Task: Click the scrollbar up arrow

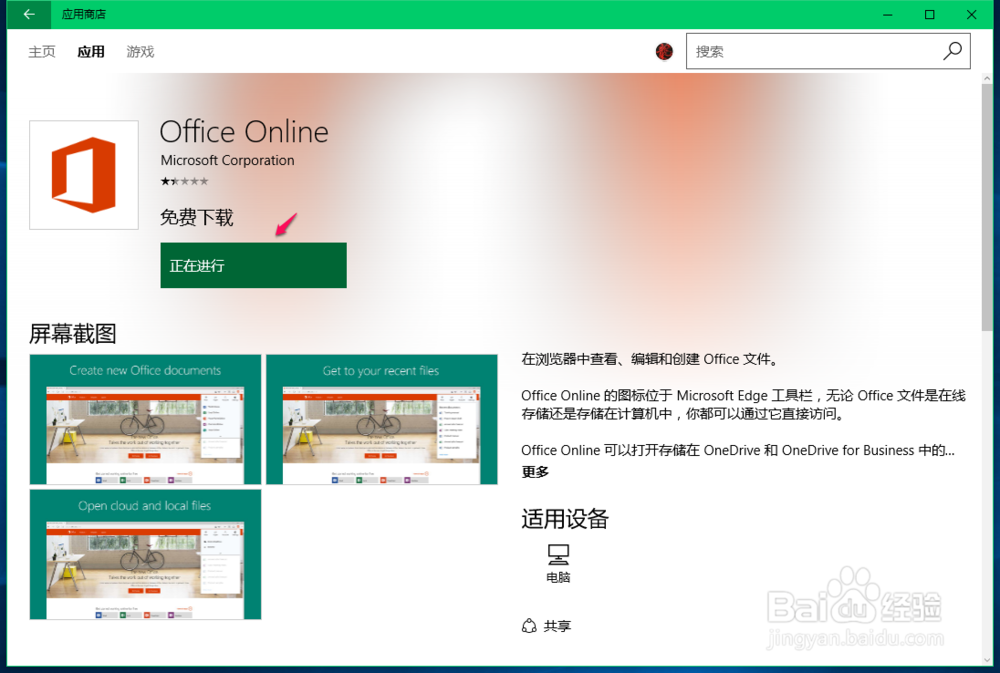Action: coord(987,78)
